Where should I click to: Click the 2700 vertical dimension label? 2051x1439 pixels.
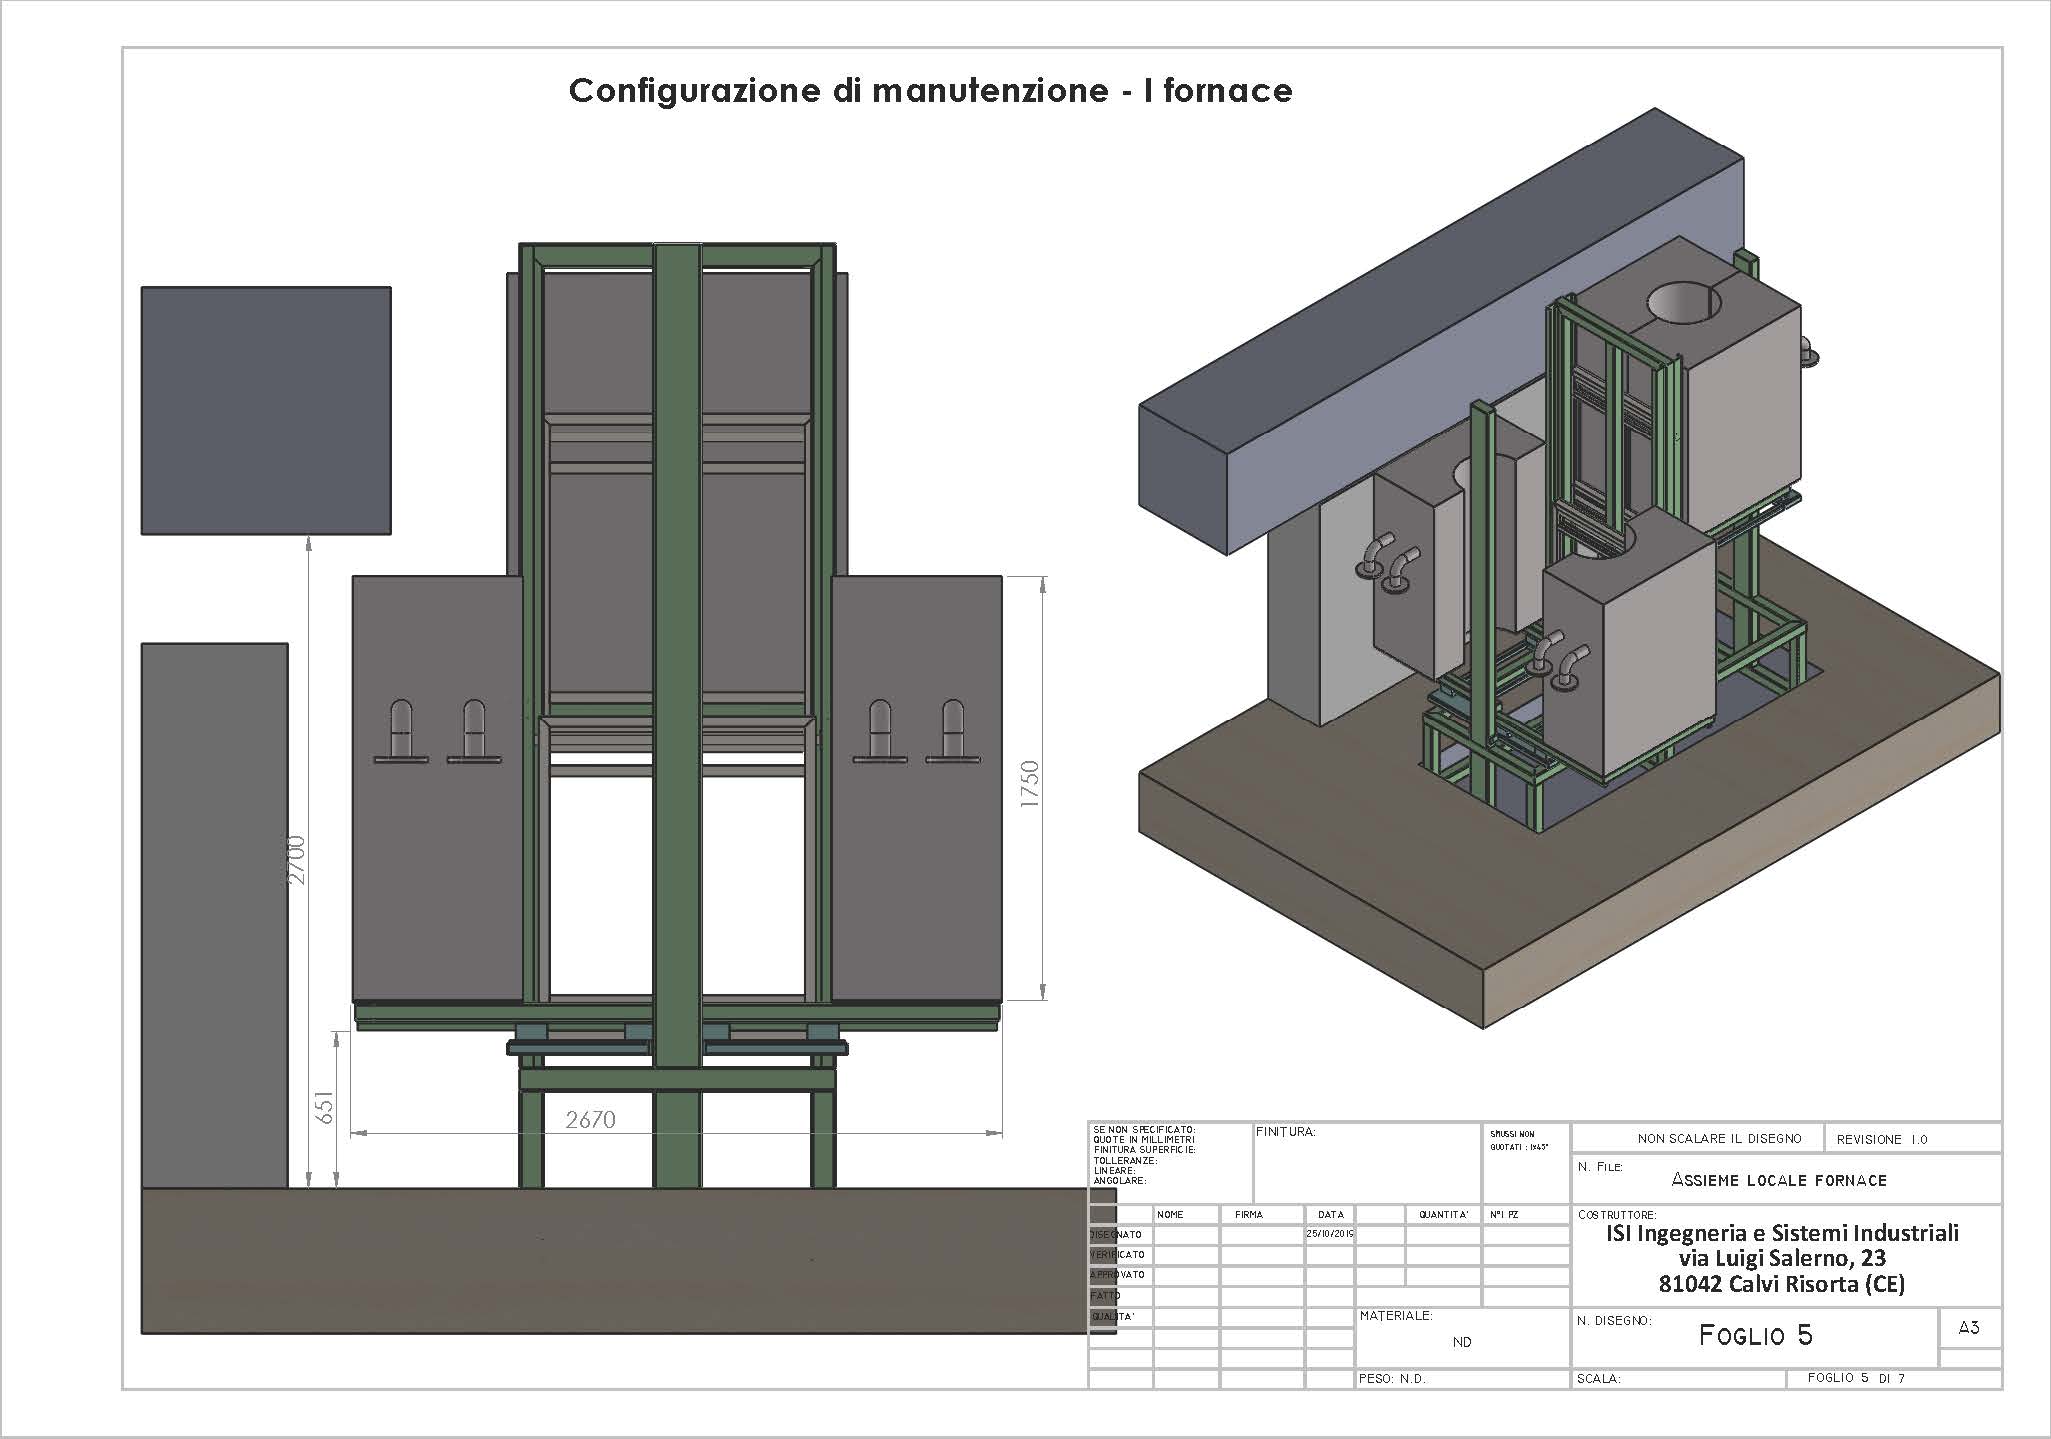click(x=296, y=860)
